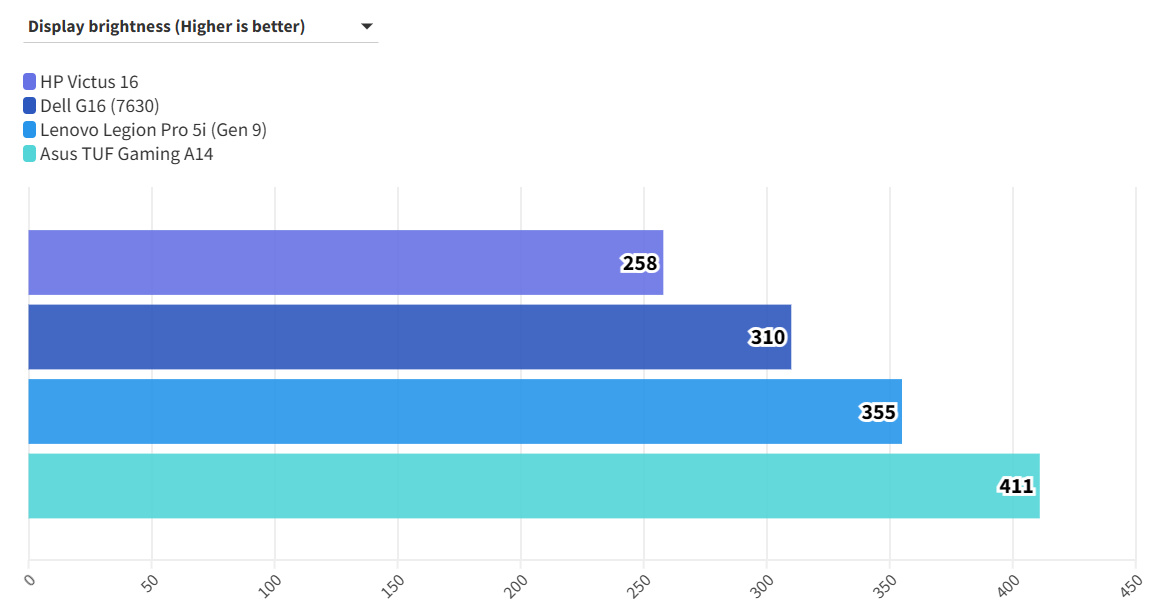Toggle the Asus TUF Gaming A14 legend label

click(x=126, y=154)
